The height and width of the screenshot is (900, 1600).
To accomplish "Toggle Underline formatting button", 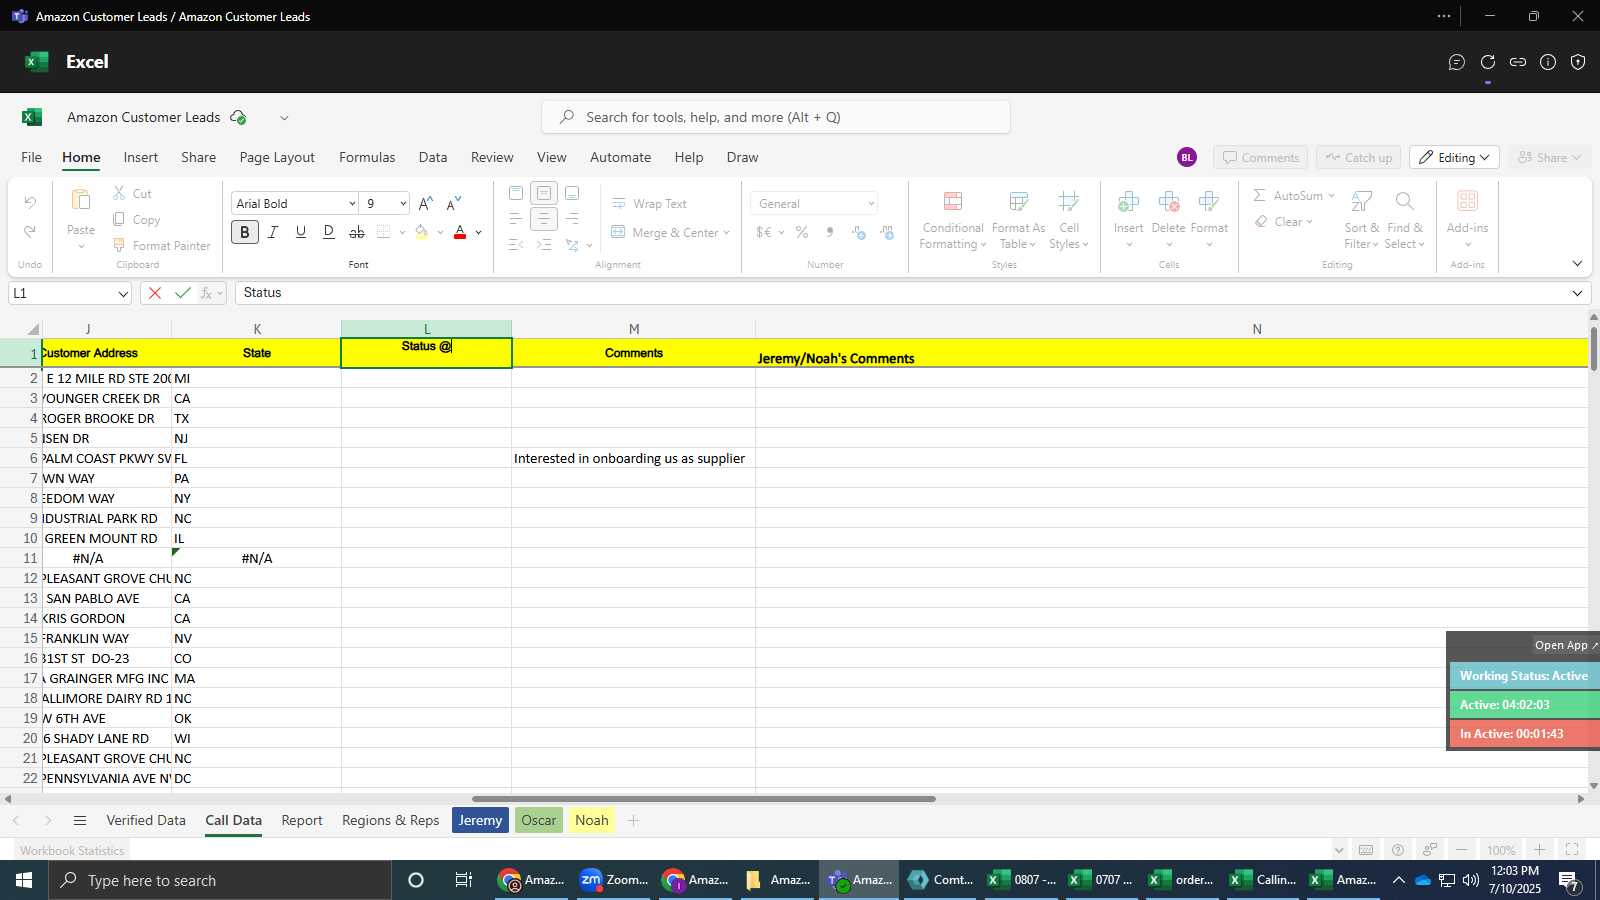I will [x=300, y=232].
